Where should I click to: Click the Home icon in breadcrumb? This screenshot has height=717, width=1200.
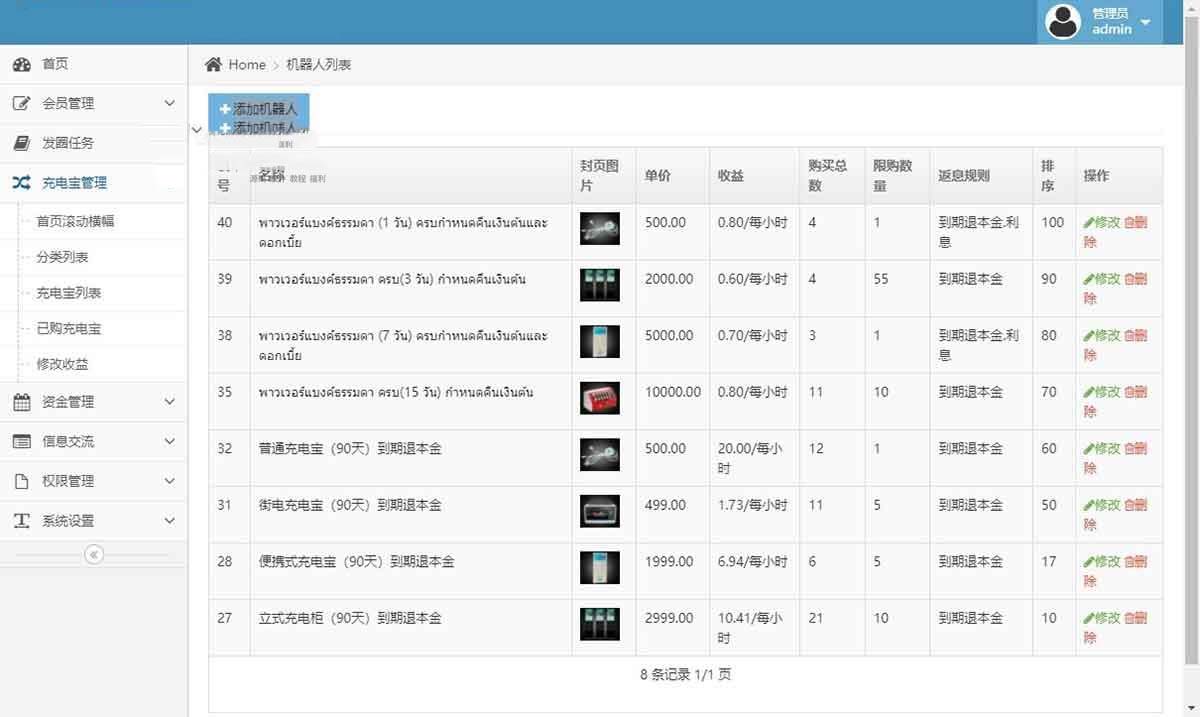tap(213, 65)
